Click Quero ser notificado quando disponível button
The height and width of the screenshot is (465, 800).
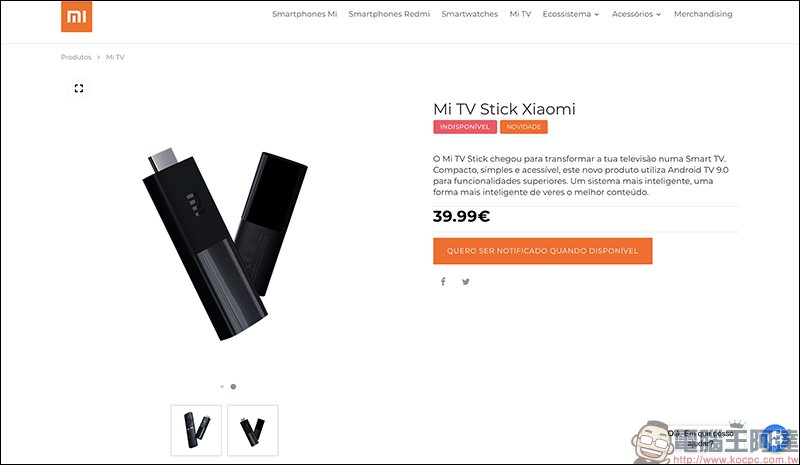coord(542,251)
